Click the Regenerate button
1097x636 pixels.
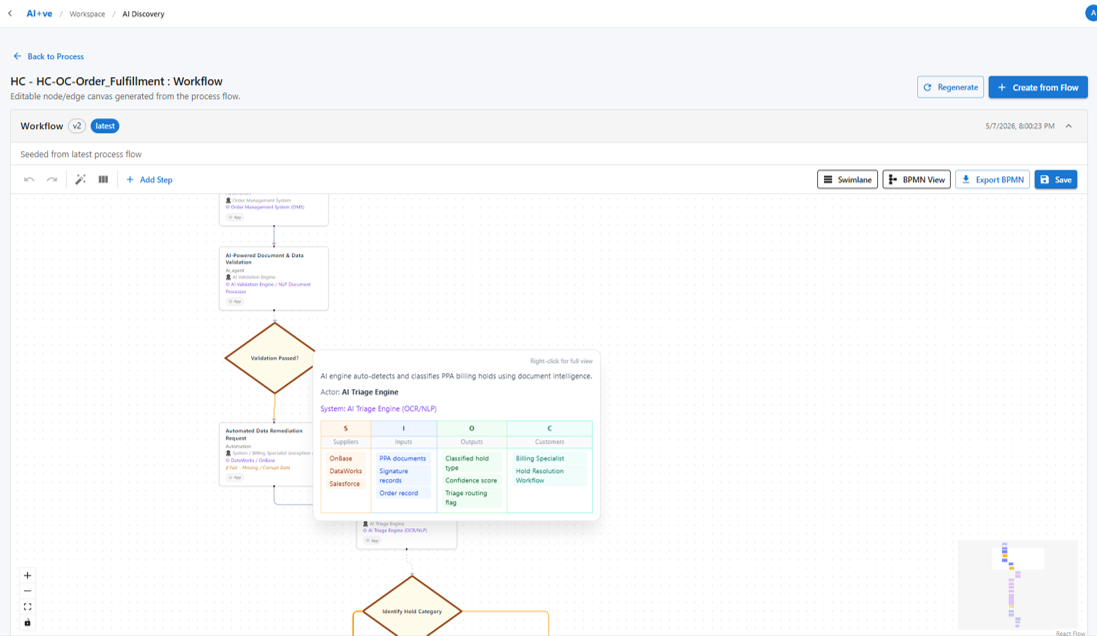pyautogui.click(x=950, y=87)
